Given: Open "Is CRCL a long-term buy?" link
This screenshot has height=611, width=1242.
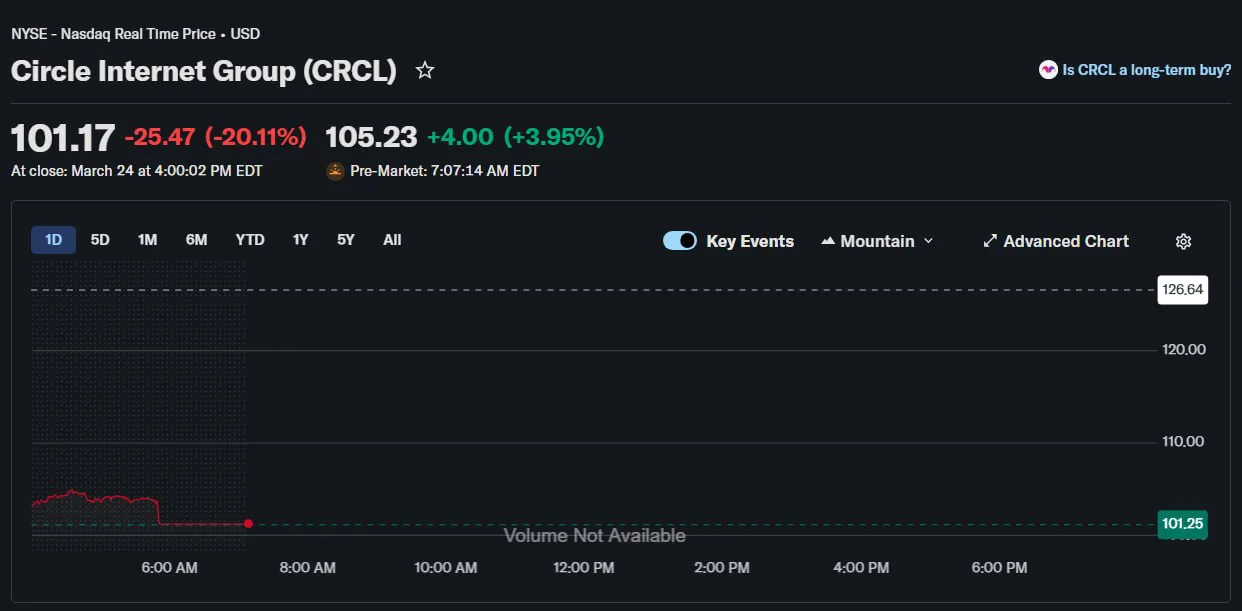Looking at the screenshot, I should click(x=1146, y=70).
